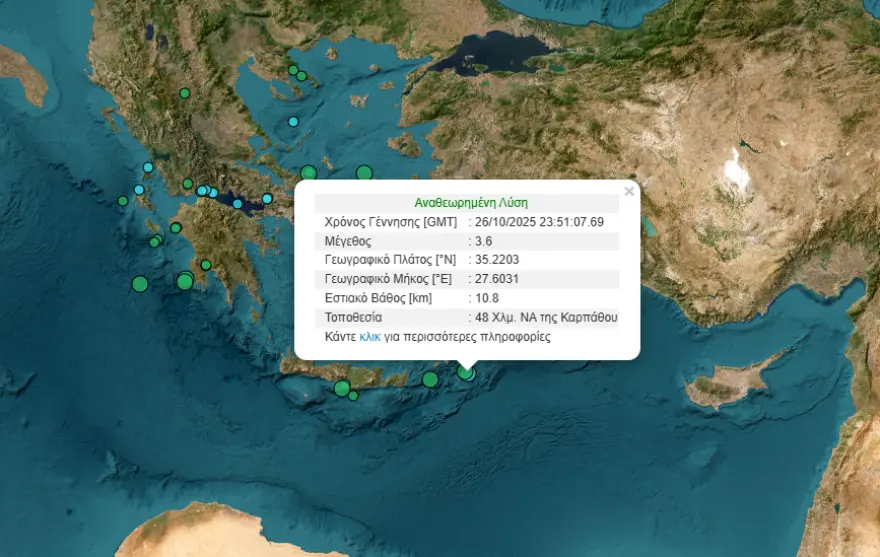Viewport: 880px width, 557px height.
Task: Click the magnitude value 3.6
Action: (484, 241)
